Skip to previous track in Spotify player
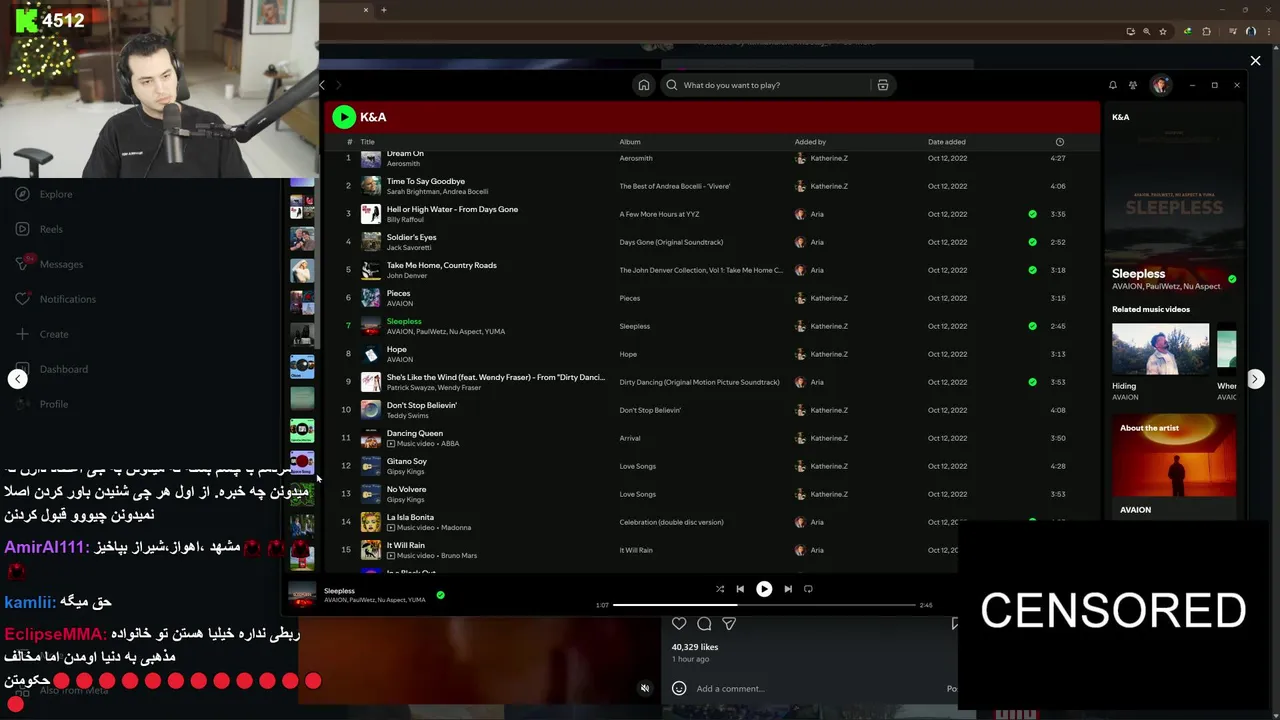The width and height of the screenshot is (1280, 720). pos(740,589)
